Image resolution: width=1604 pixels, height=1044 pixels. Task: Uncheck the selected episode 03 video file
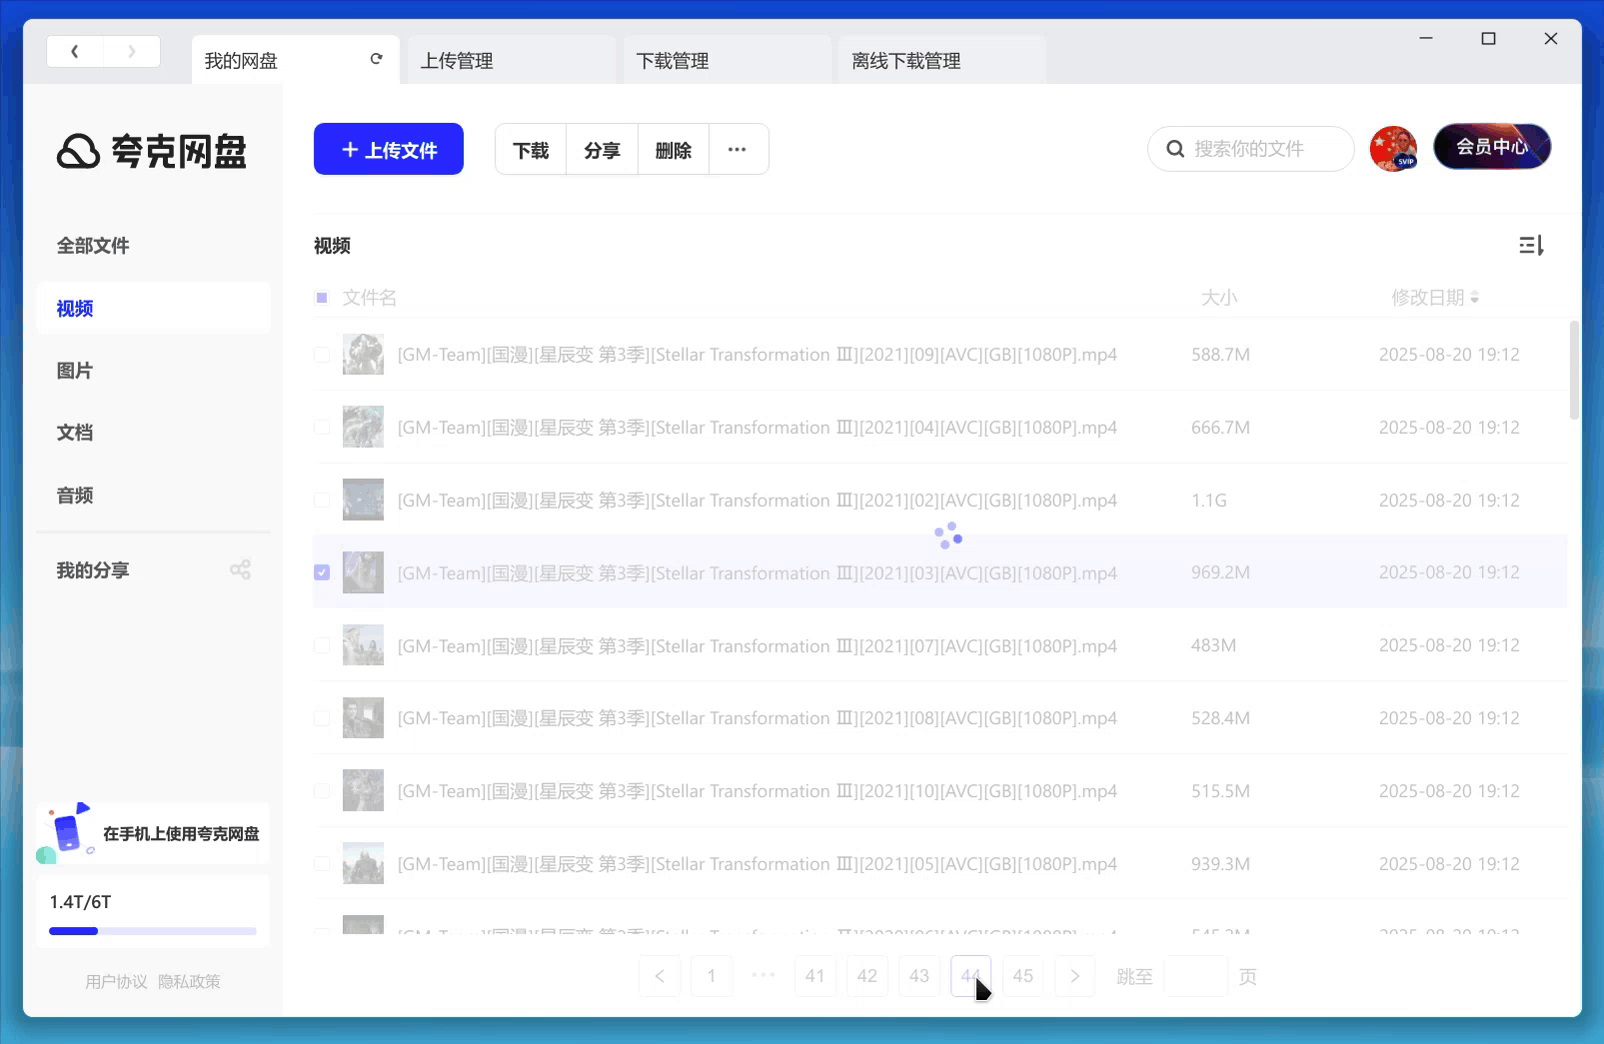point(322,572)
